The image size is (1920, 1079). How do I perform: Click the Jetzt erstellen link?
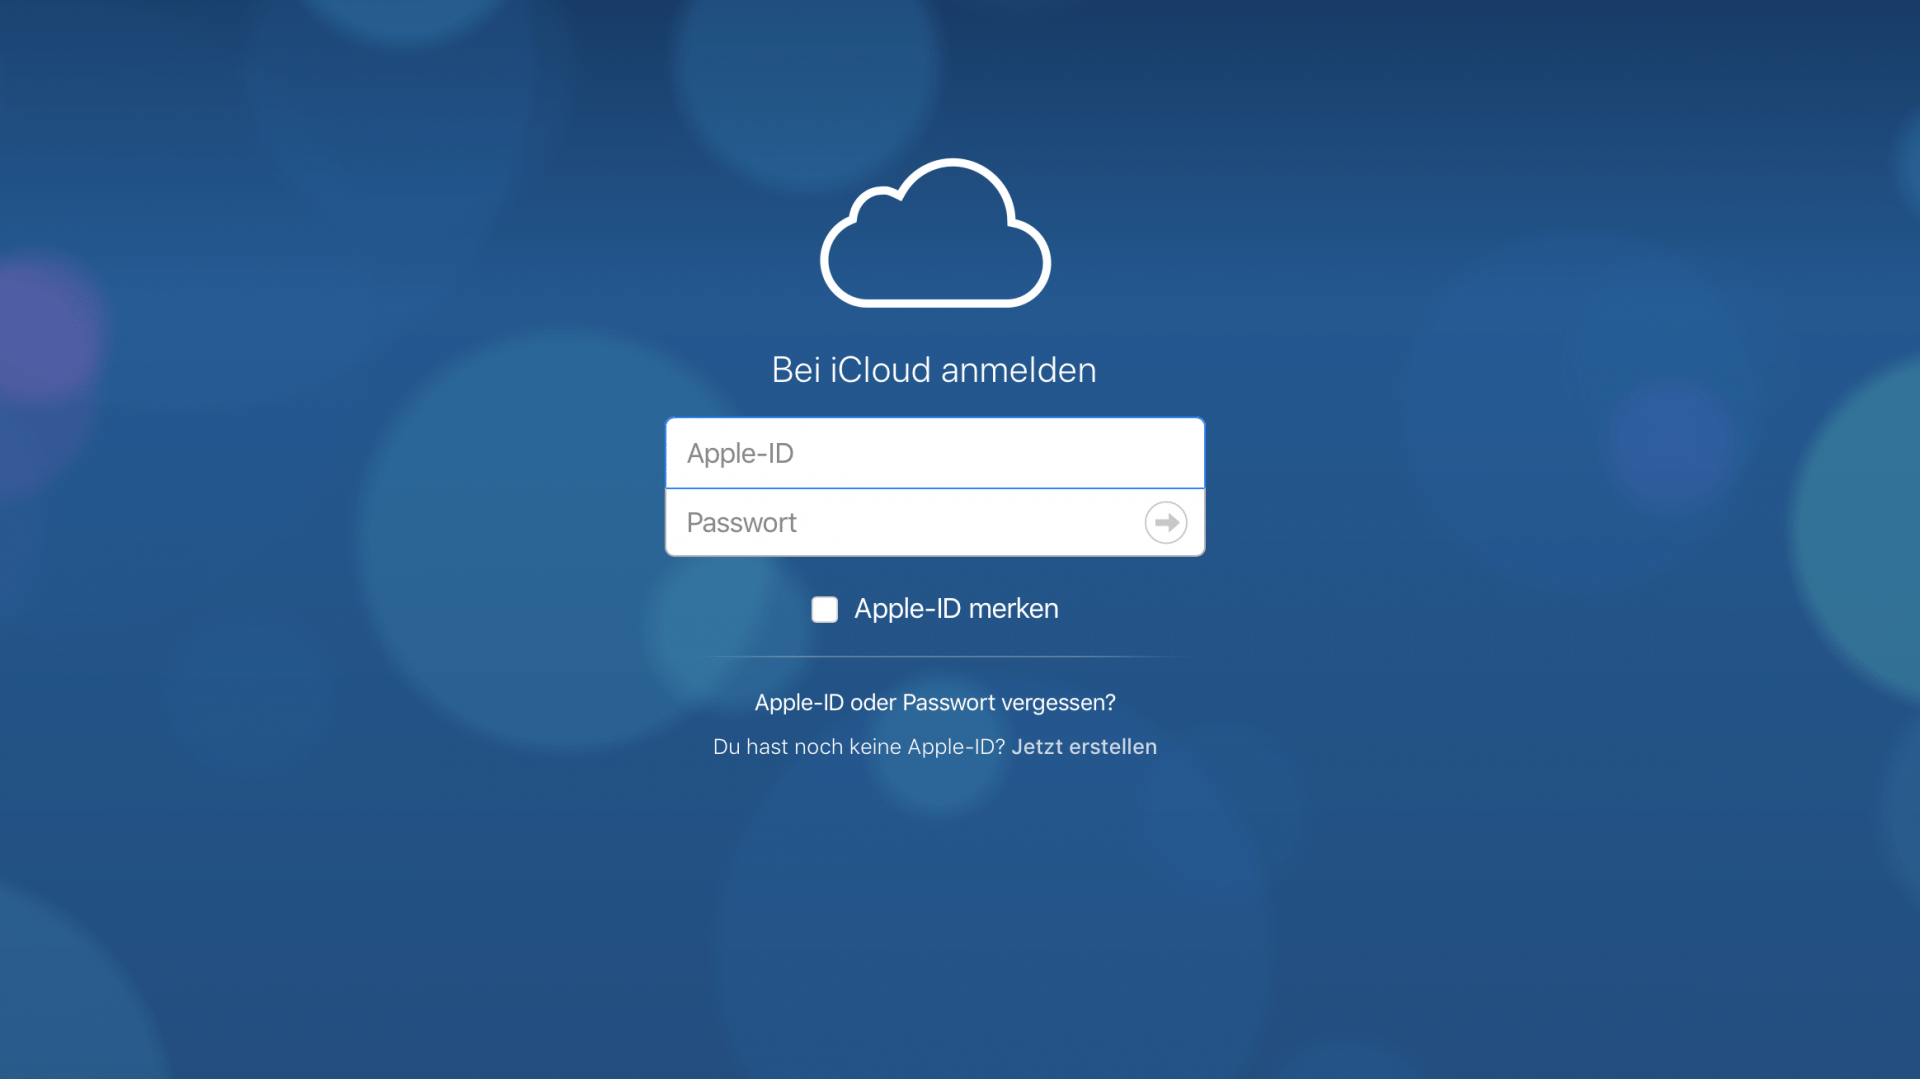(1084, 747)
